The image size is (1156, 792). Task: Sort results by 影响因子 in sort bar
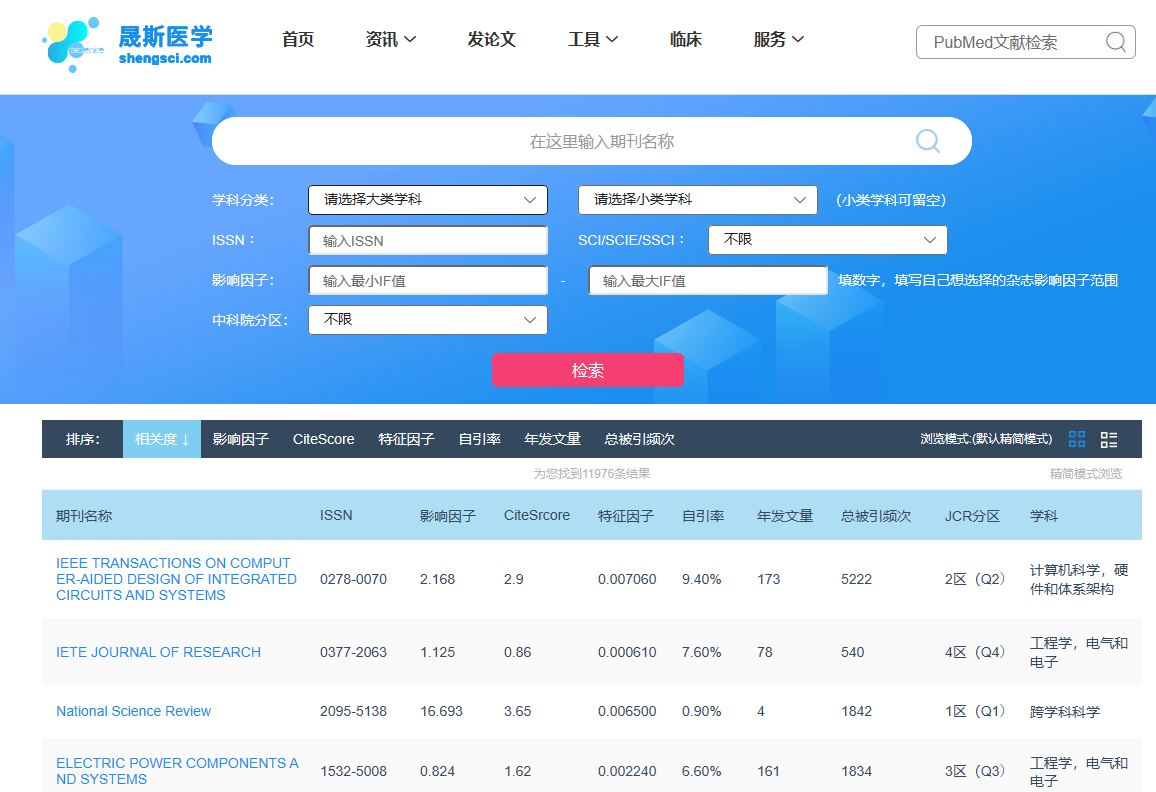pyautogui.click(x=240, y=440)
